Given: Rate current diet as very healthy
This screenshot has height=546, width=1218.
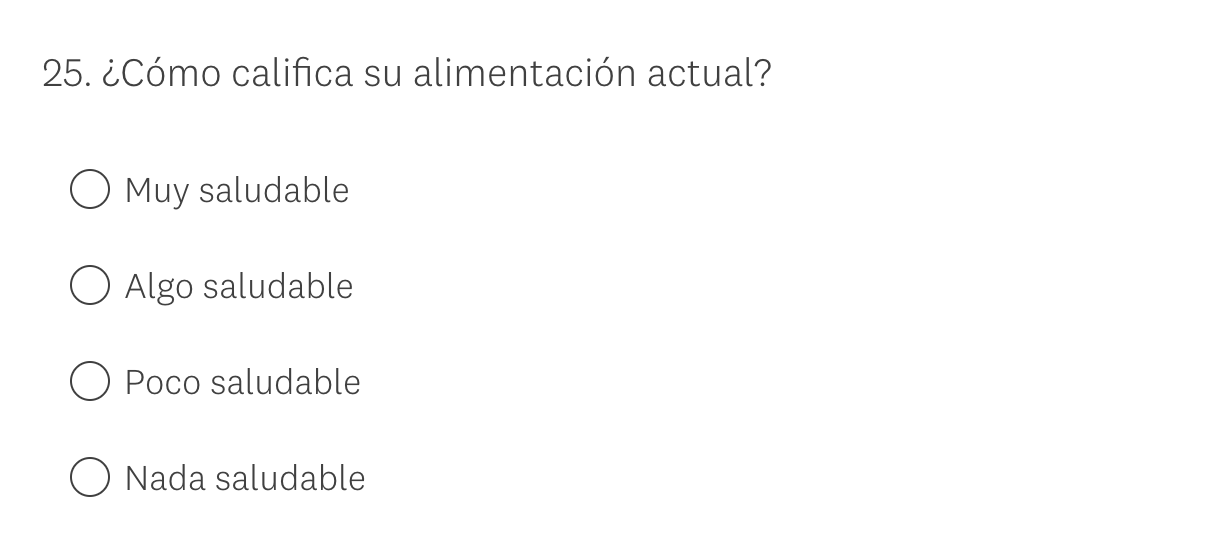Looking at the screenshot, I should (90, 190).
